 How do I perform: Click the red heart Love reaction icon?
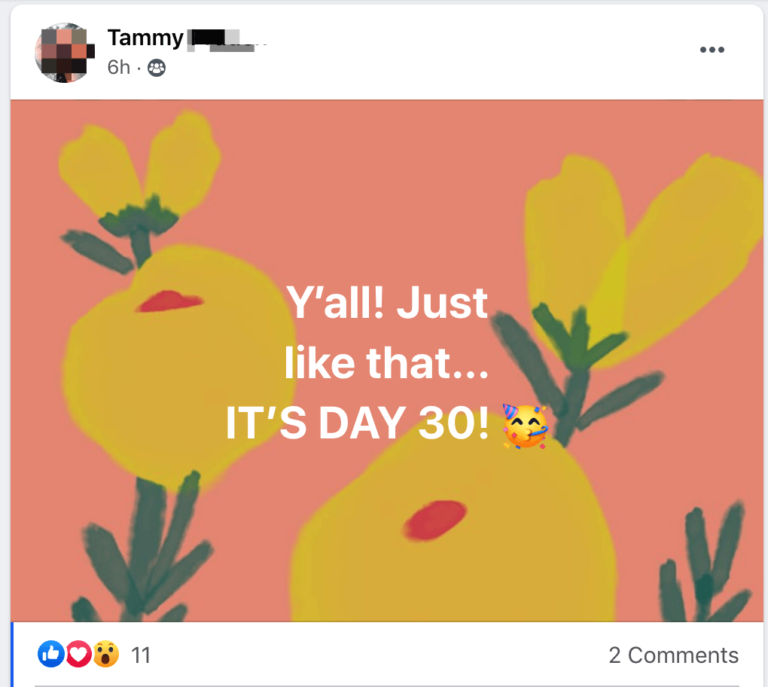pyautogui.click(x=78, y=655)
